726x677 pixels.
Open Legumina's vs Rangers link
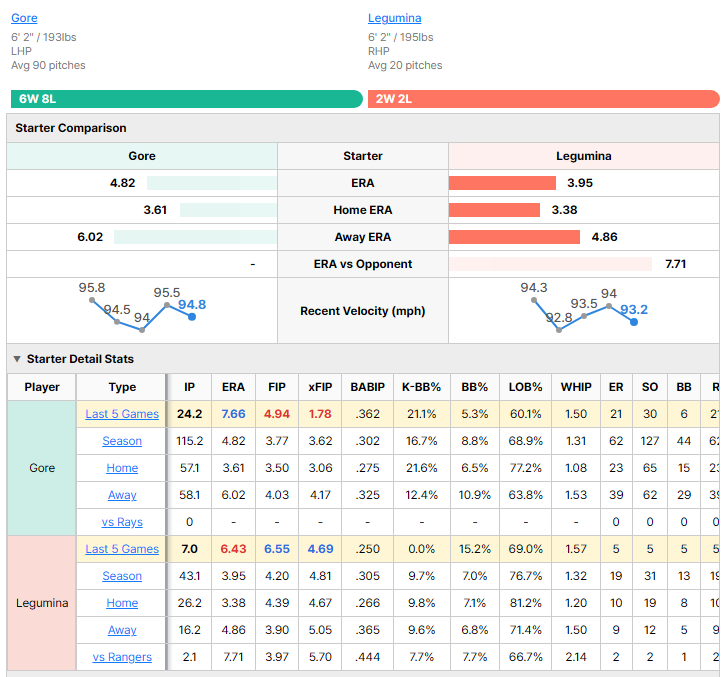tap(122, 657)
